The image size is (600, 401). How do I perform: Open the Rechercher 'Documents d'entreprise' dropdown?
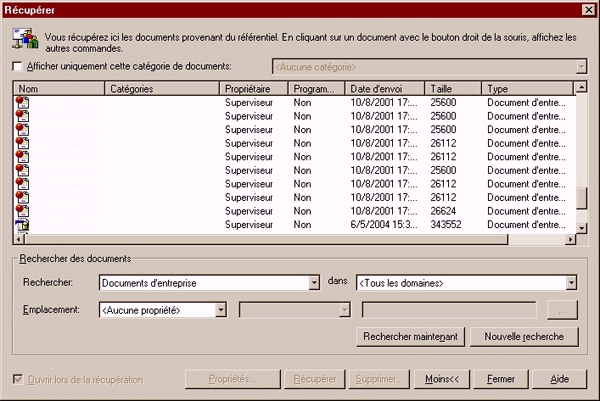coord(313,283)
